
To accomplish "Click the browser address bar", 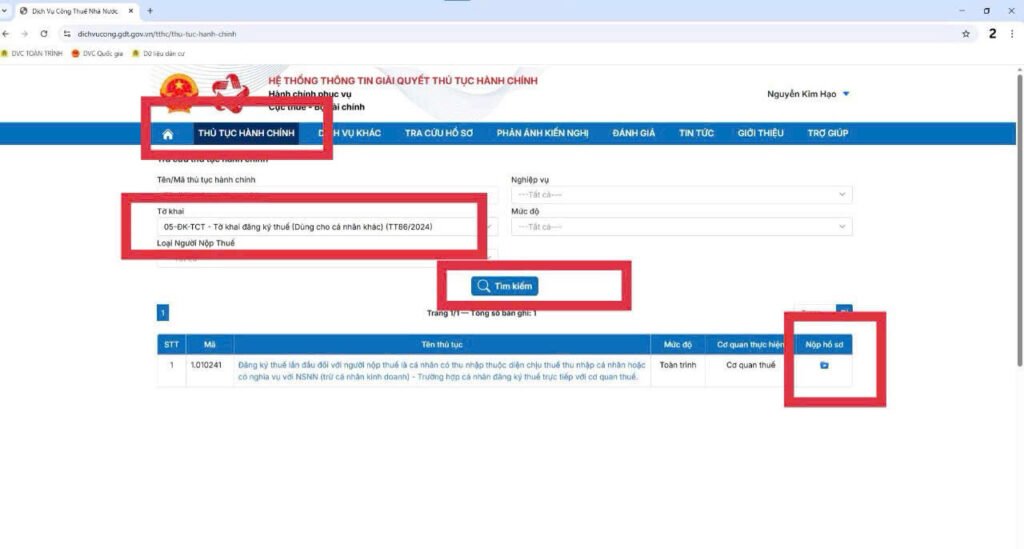I will [500, 33].
